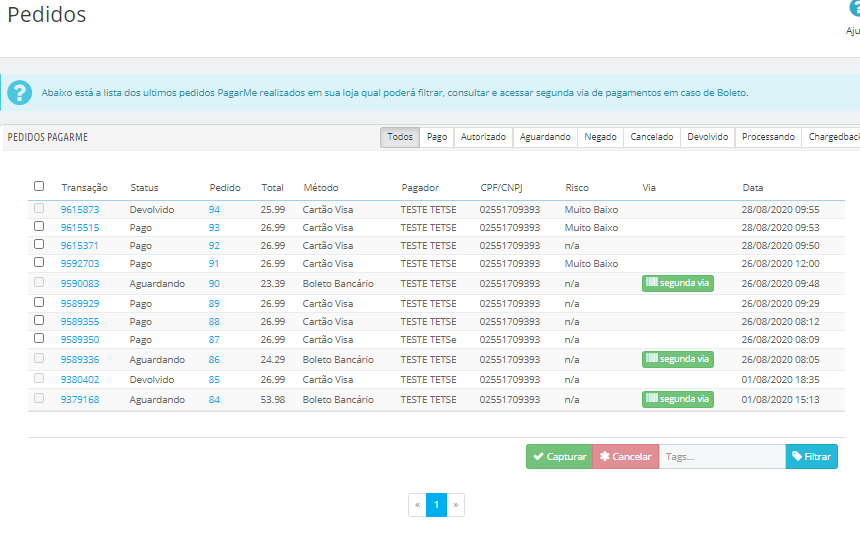Open order 84 link
Image resolution: width=860 pixels, height=536 pixels.
[x=214, y=399]
